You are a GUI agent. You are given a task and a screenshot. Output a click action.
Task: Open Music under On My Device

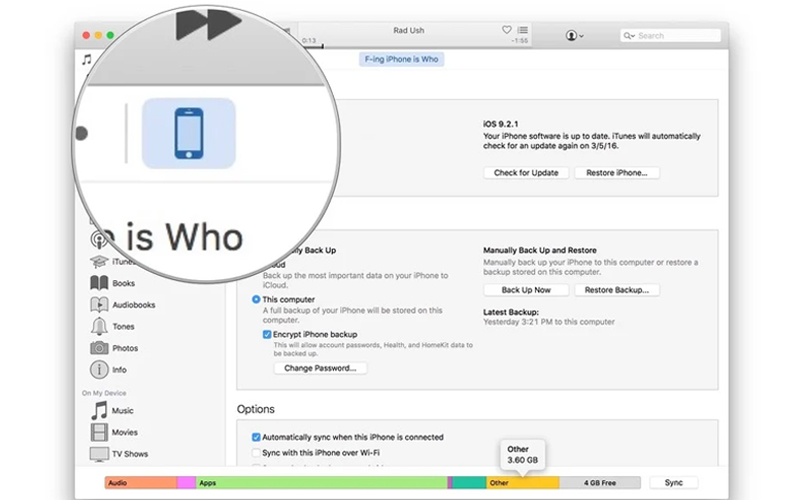112,410
